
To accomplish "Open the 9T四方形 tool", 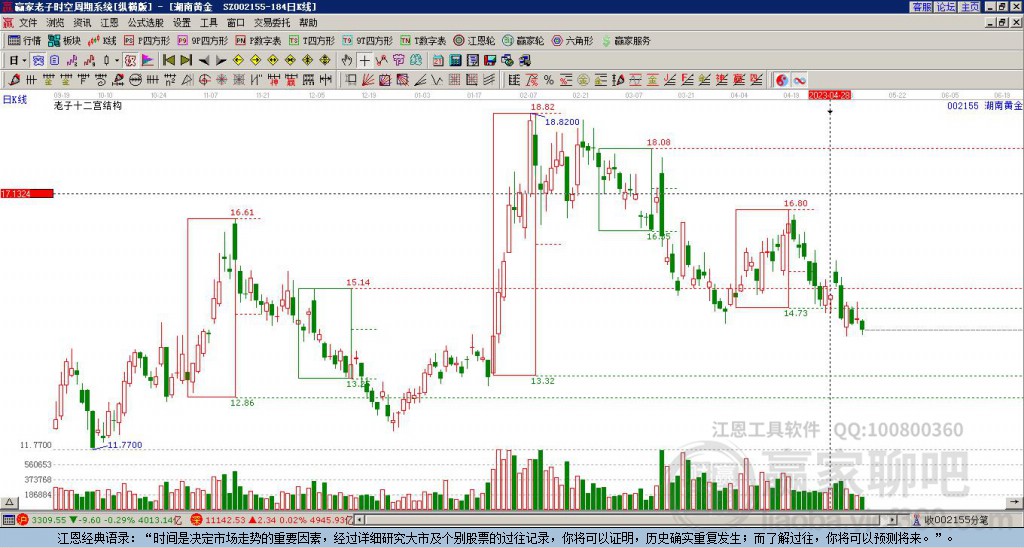I will (x=368, y=40).
